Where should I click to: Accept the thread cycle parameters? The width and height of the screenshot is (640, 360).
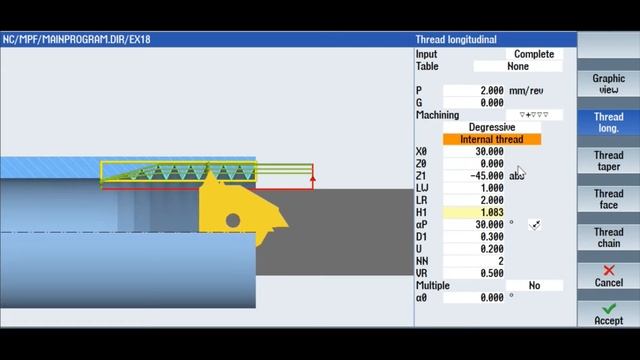(x=609, y=314)
